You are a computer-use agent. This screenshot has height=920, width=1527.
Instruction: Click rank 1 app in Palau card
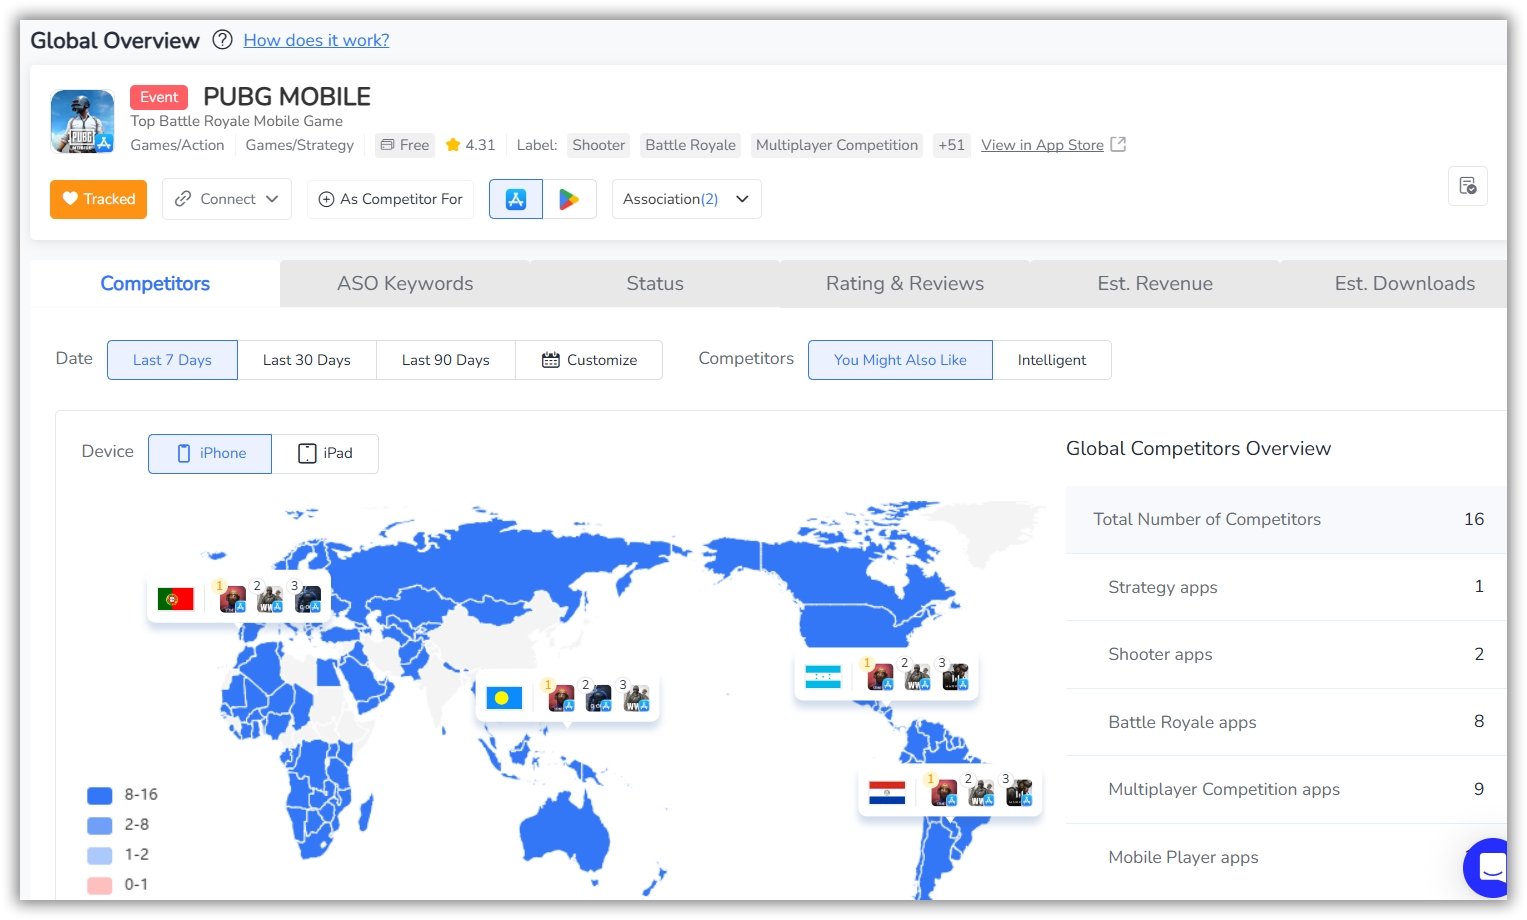[561, 697]
